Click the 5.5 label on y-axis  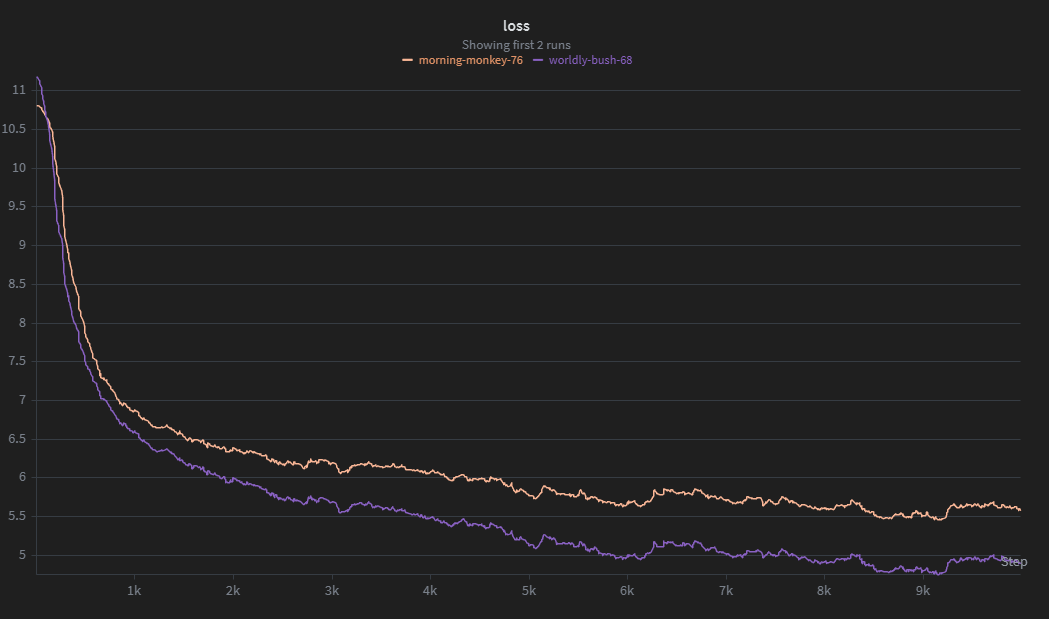18,517
